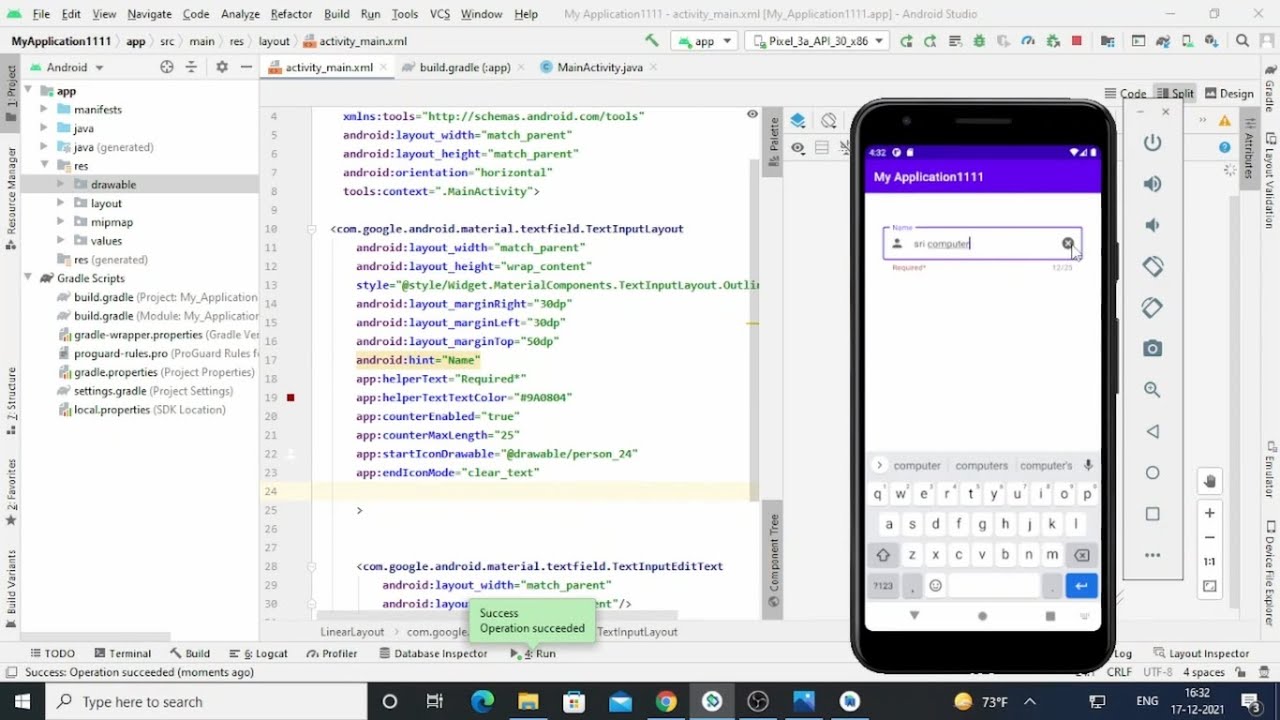Click the emulator Back triangle button

[1153, 431]
